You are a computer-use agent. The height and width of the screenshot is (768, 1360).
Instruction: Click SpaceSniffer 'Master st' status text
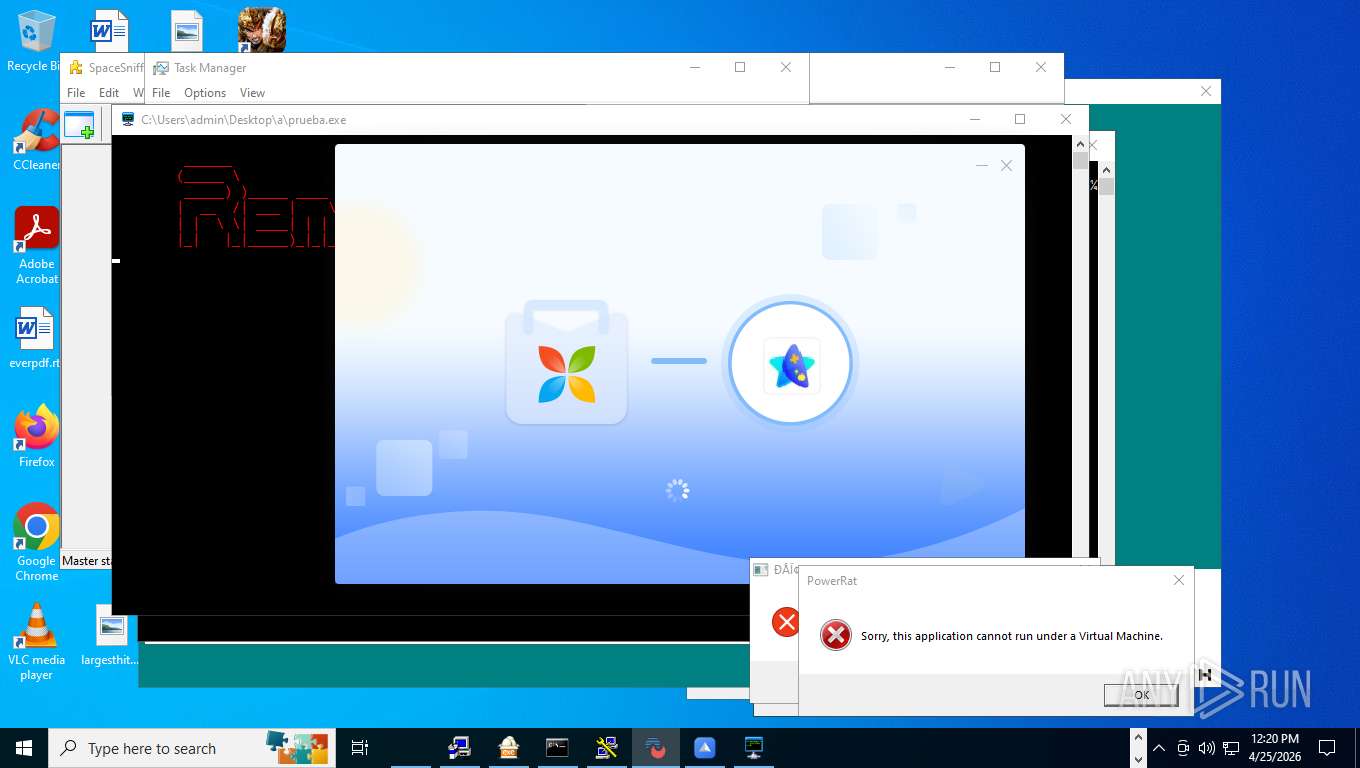click(87, 561)
